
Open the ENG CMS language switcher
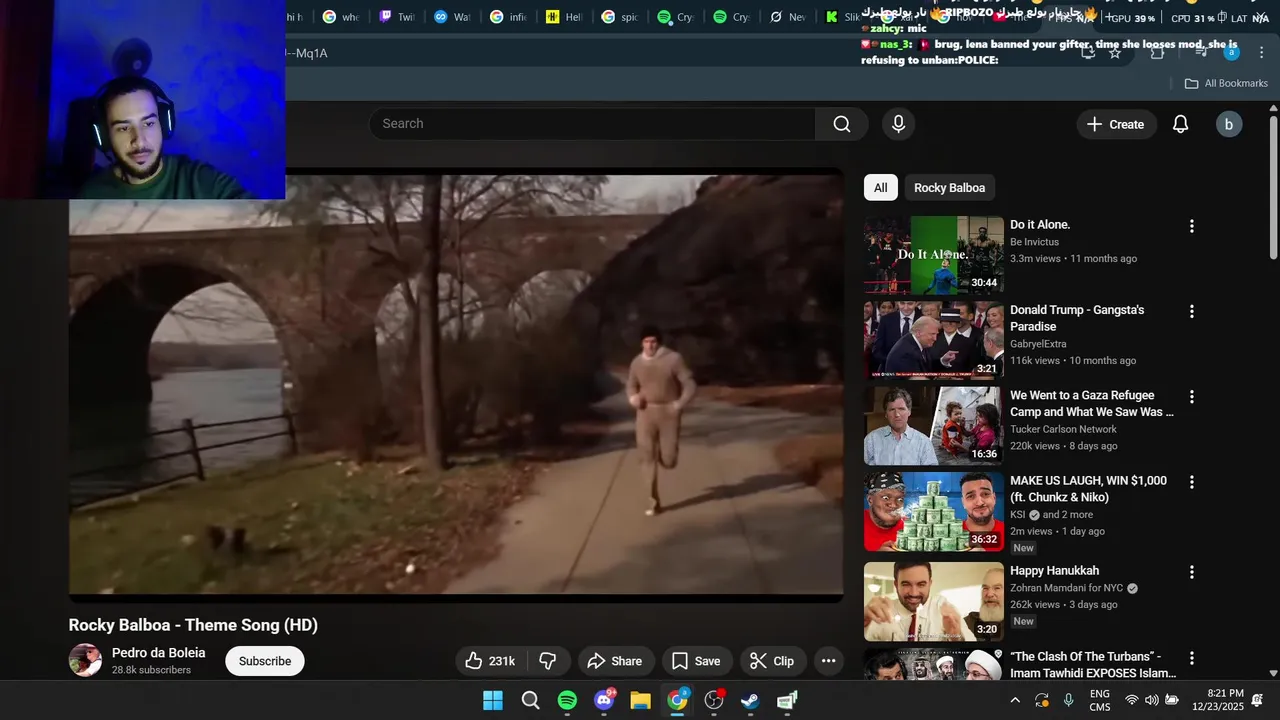coord(1099,700)
